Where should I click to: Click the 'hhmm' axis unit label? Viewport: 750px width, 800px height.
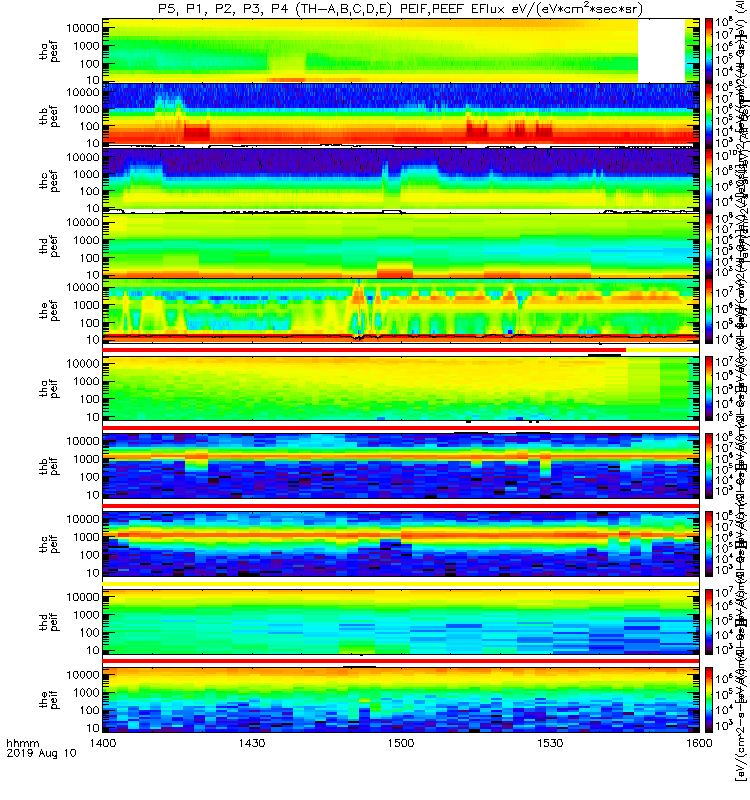point(22,743)
